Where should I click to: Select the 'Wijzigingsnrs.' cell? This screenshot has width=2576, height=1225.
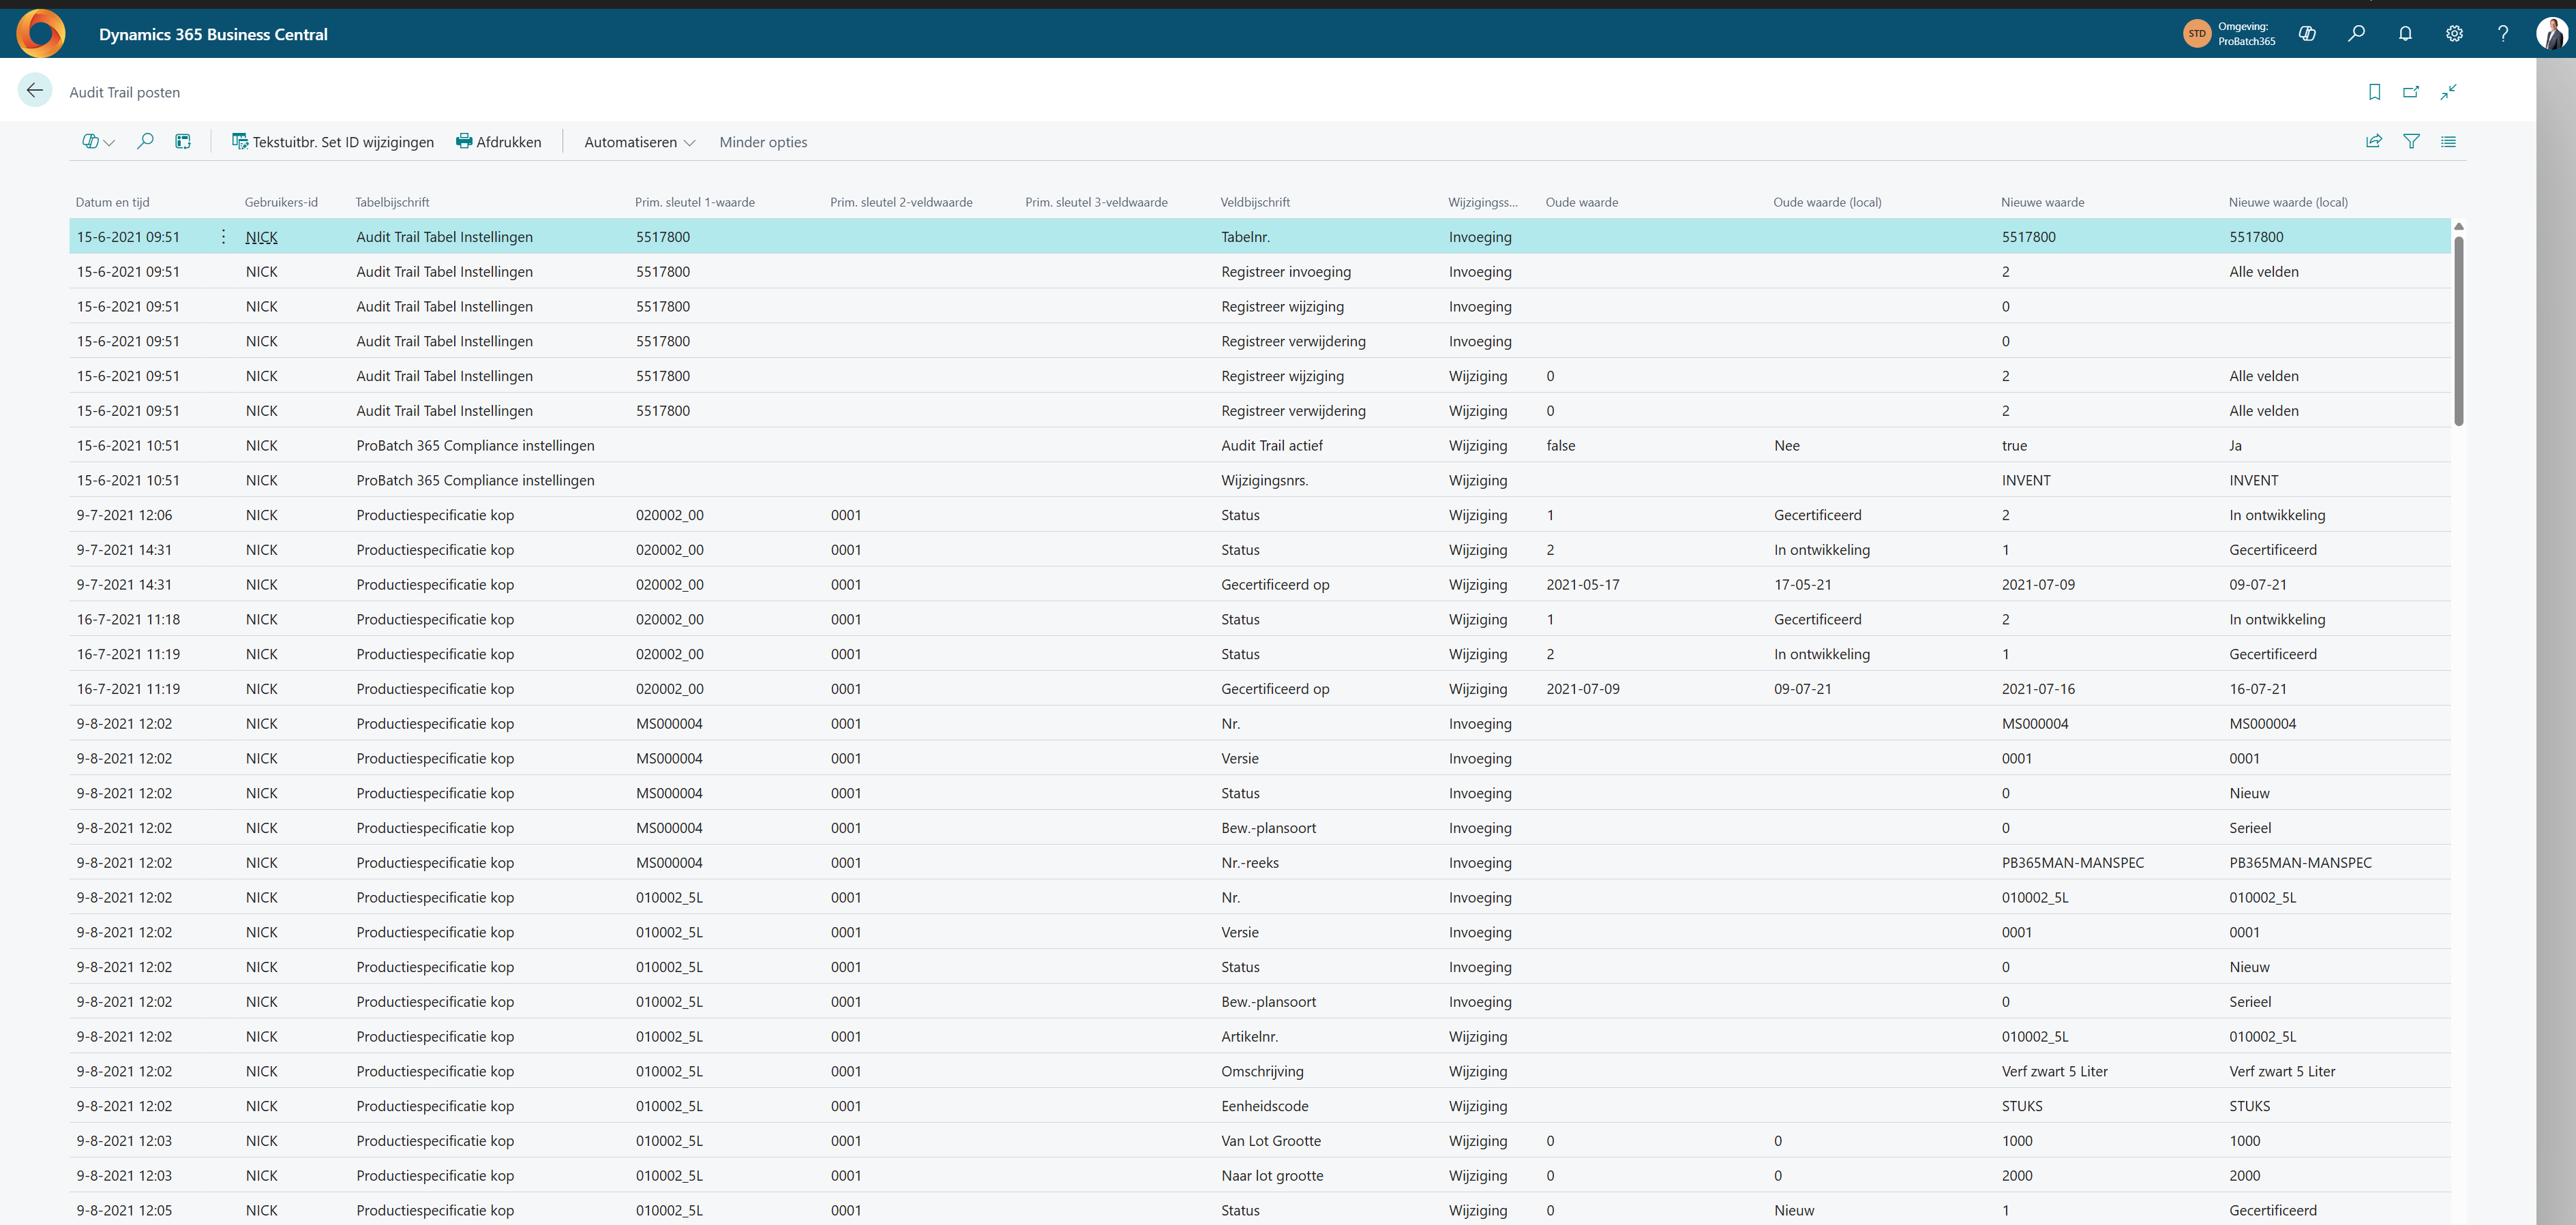[1264, 480]
